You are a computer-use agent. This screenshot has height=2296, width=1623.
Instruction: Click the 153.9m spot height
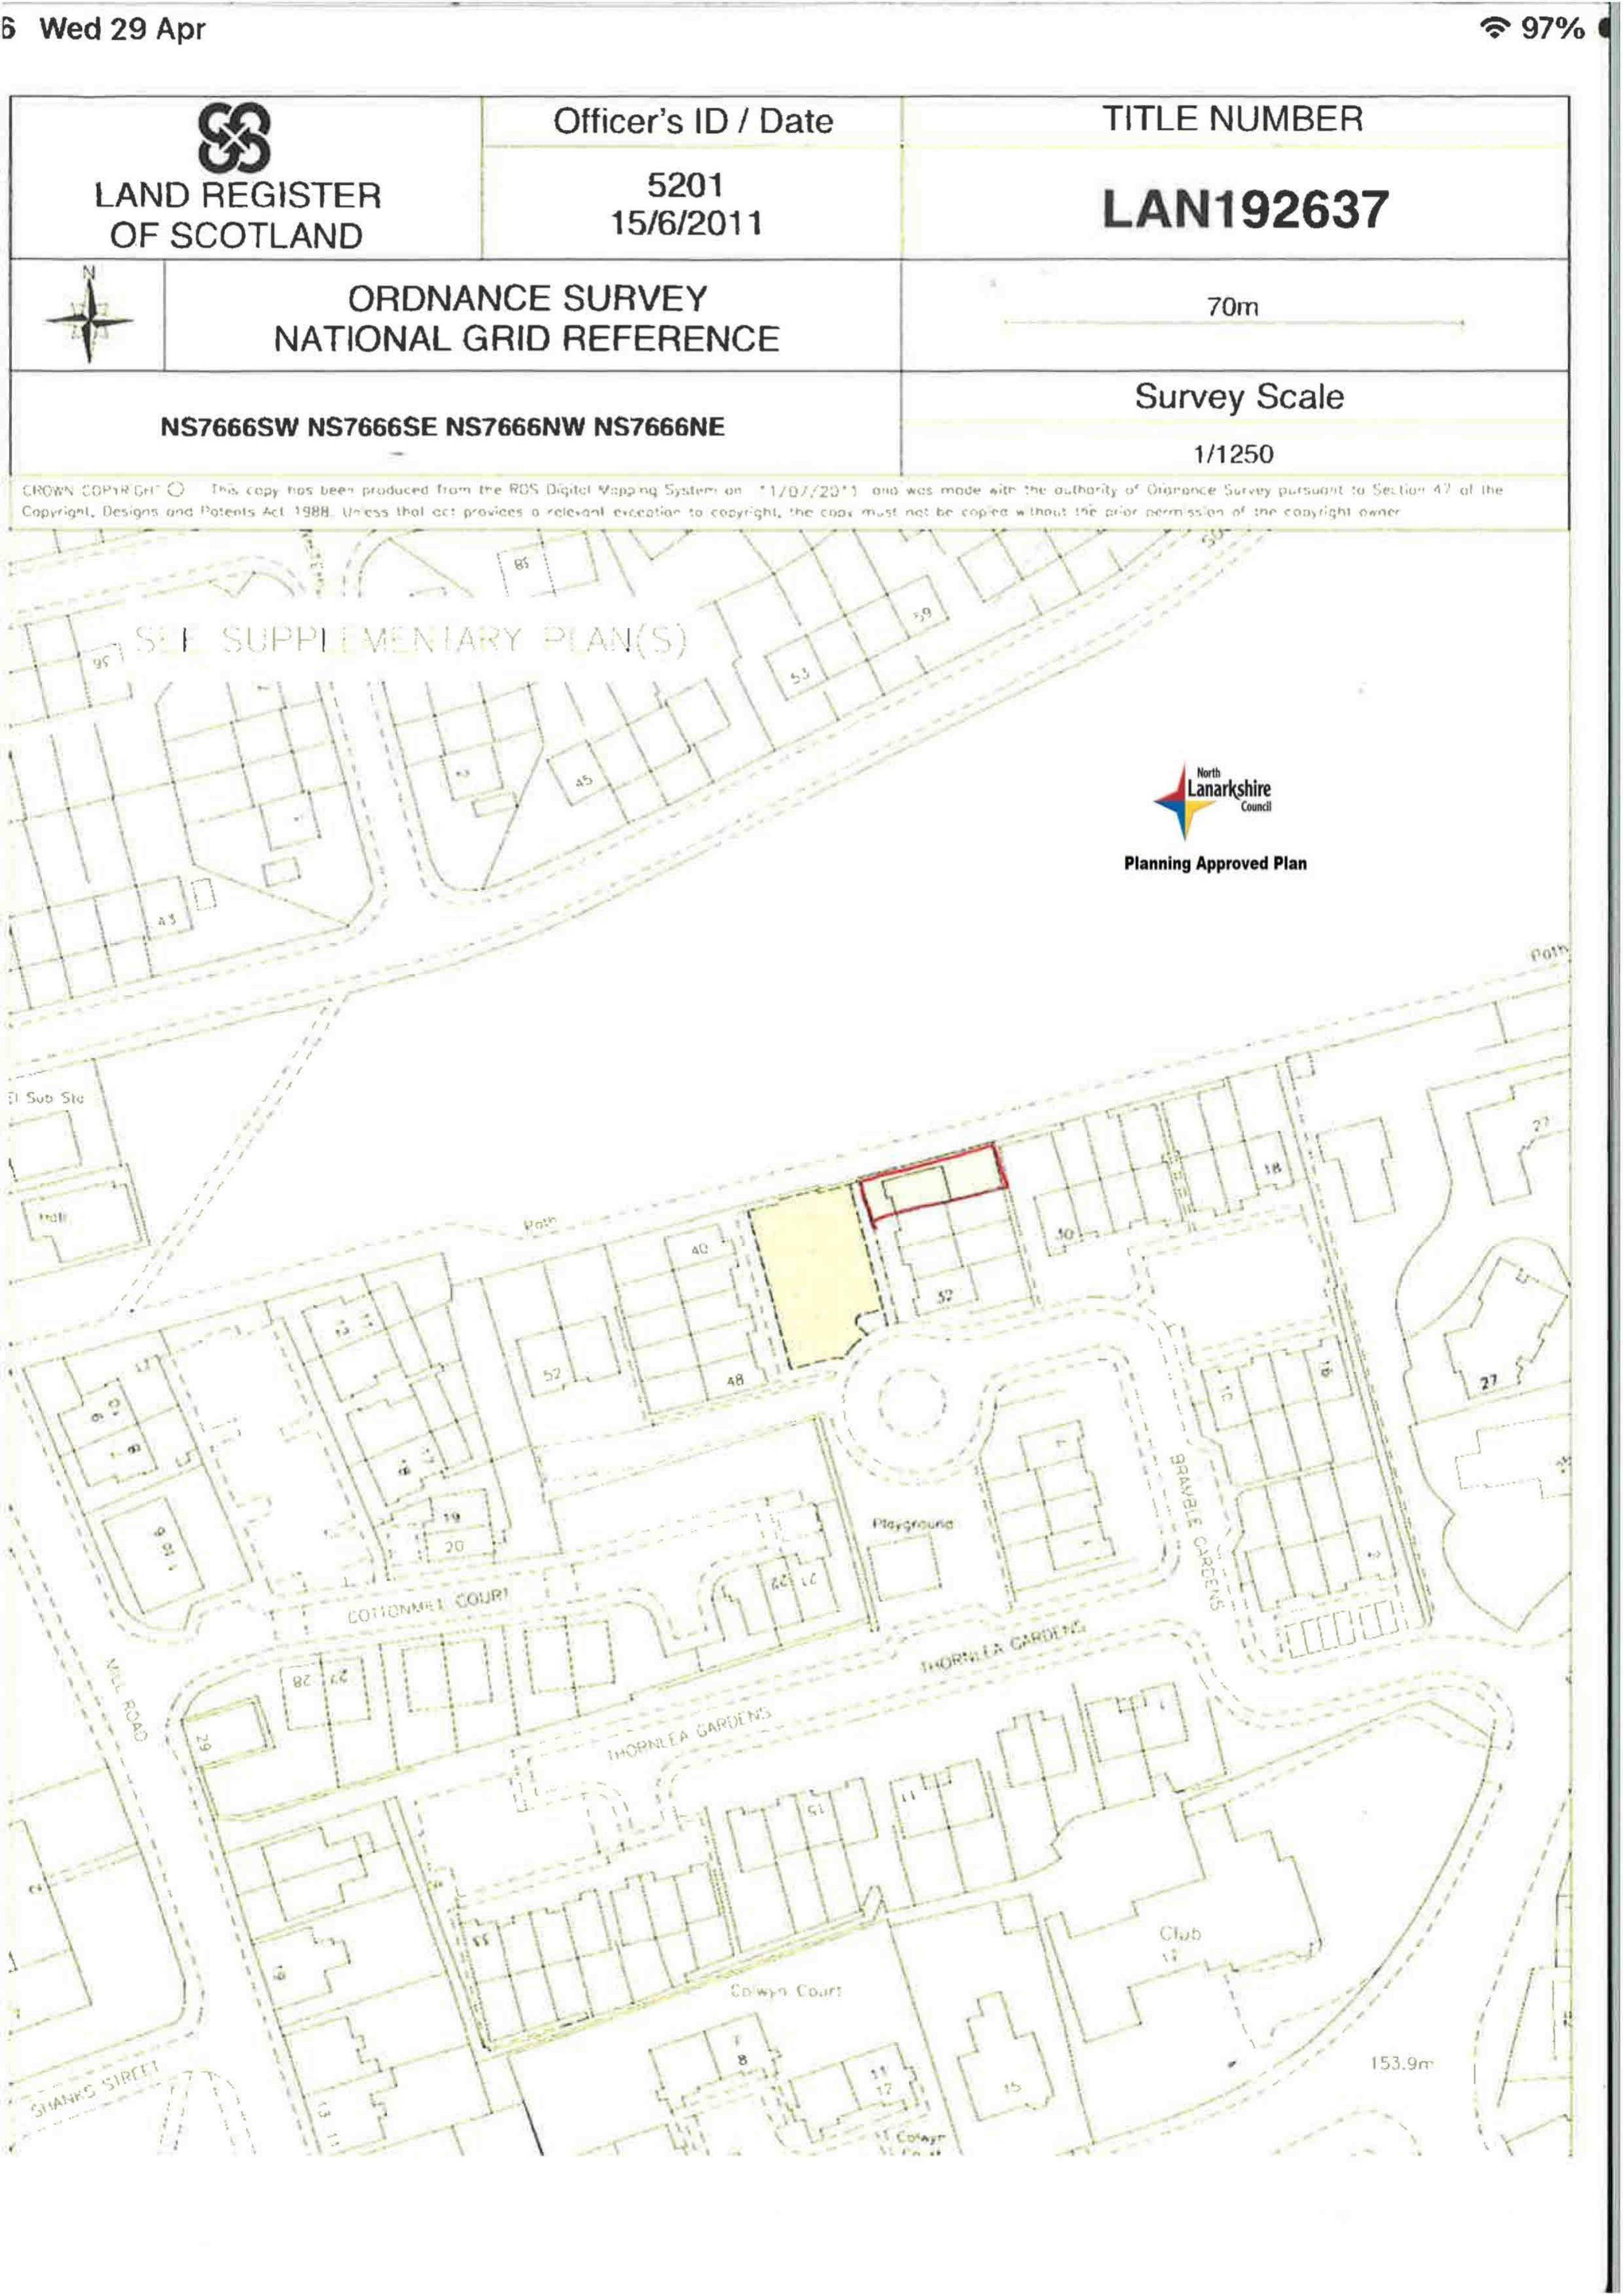coord(1402,2064)
